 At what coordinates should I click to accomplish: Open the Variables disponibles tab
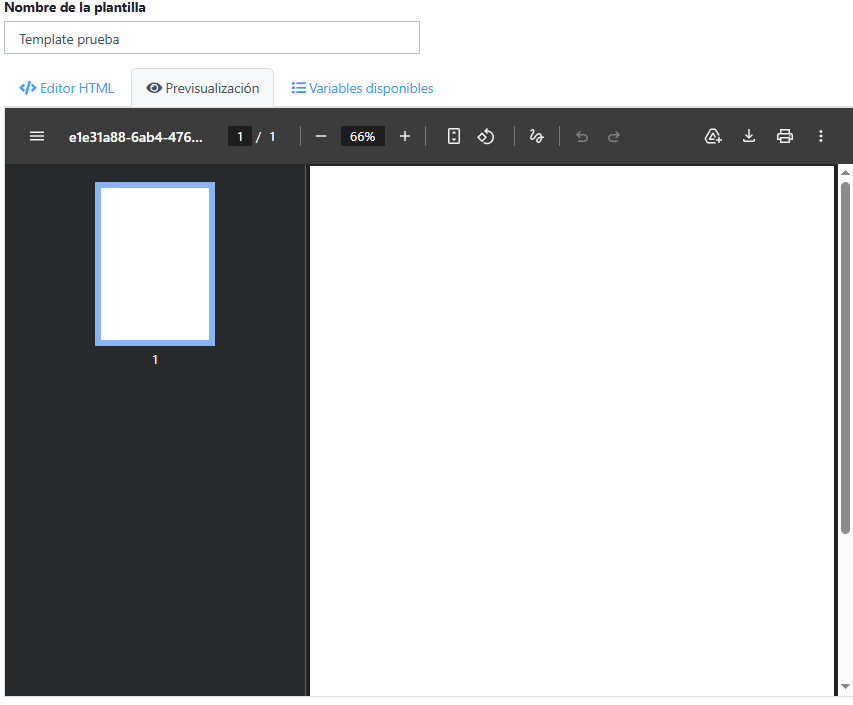362,88
